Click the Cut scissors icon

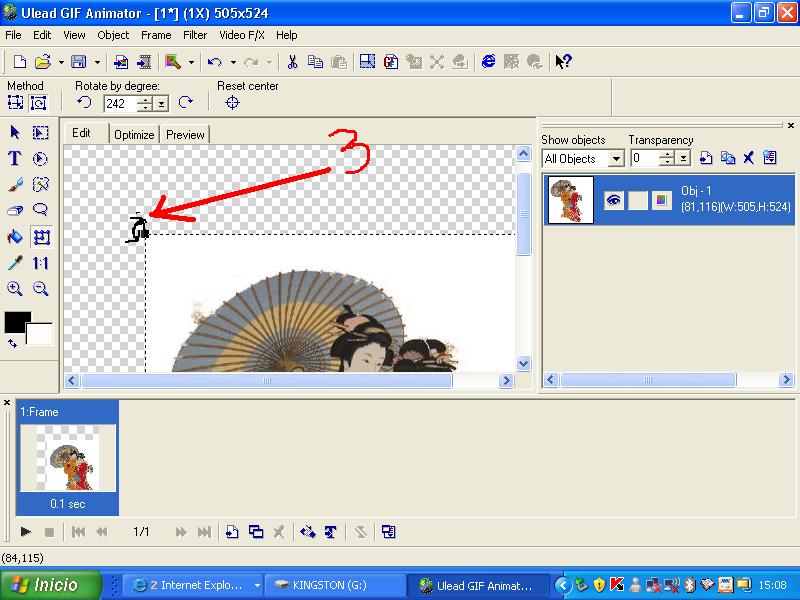(x=292, y=62)
